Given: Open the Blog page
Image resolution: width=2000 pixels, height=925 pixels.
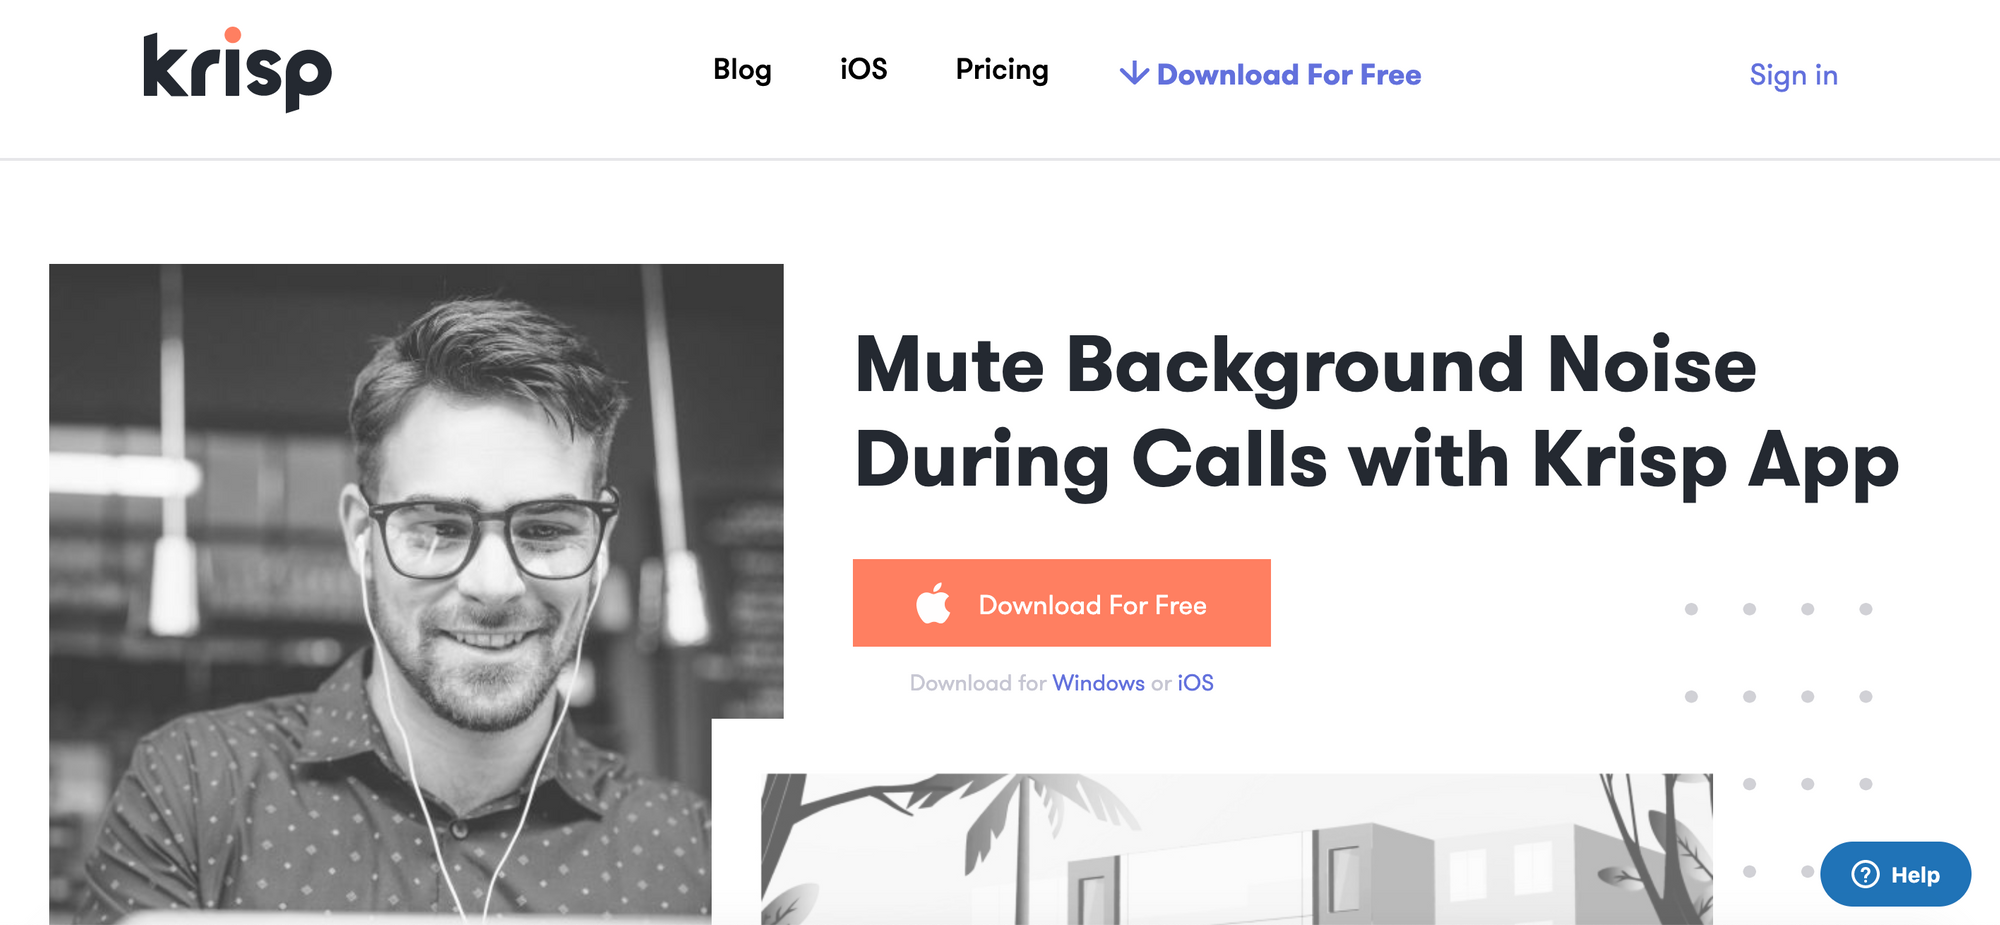Looking at the screenshot, I should coord(742,70).
